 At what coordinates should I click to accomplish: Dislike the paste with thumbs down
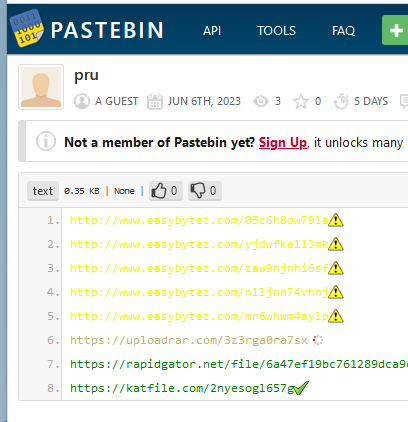point(204,191)
